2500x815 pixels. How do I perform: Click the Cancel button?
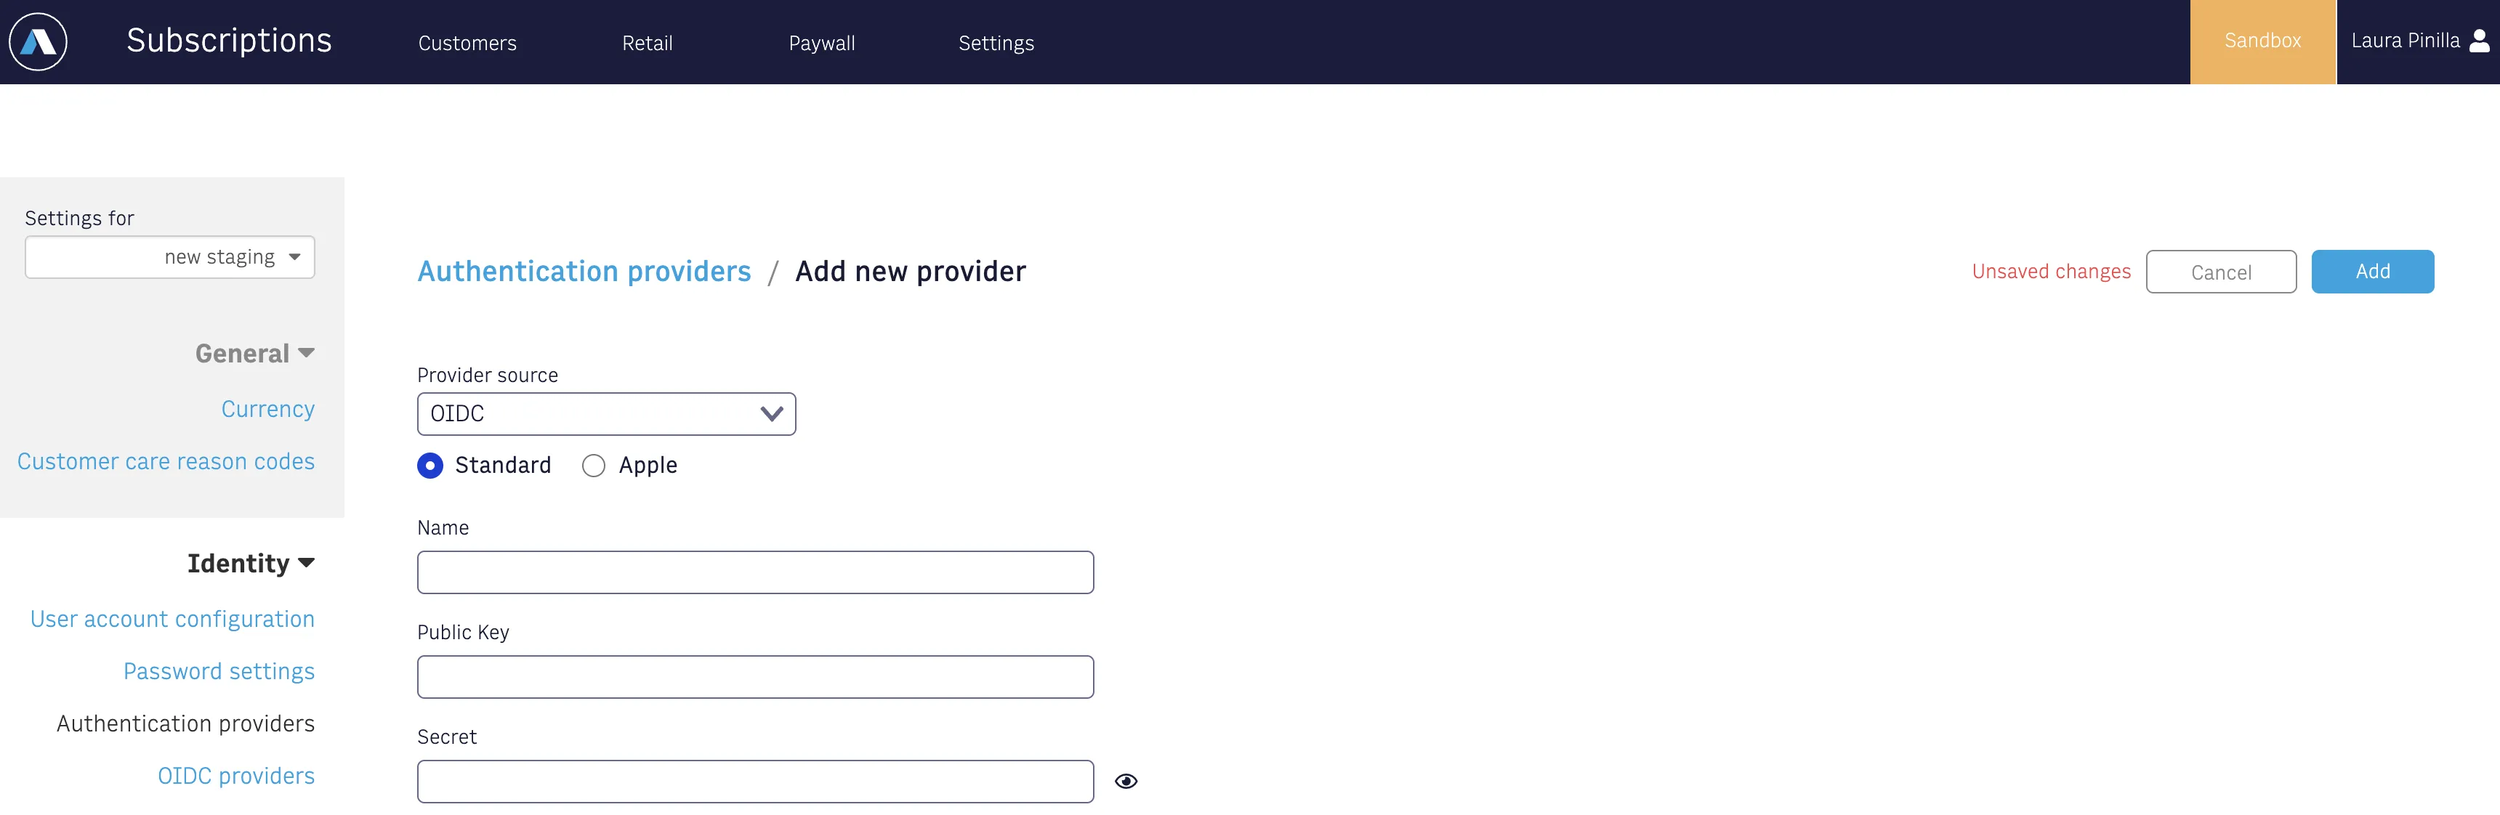click(2221, 272)
